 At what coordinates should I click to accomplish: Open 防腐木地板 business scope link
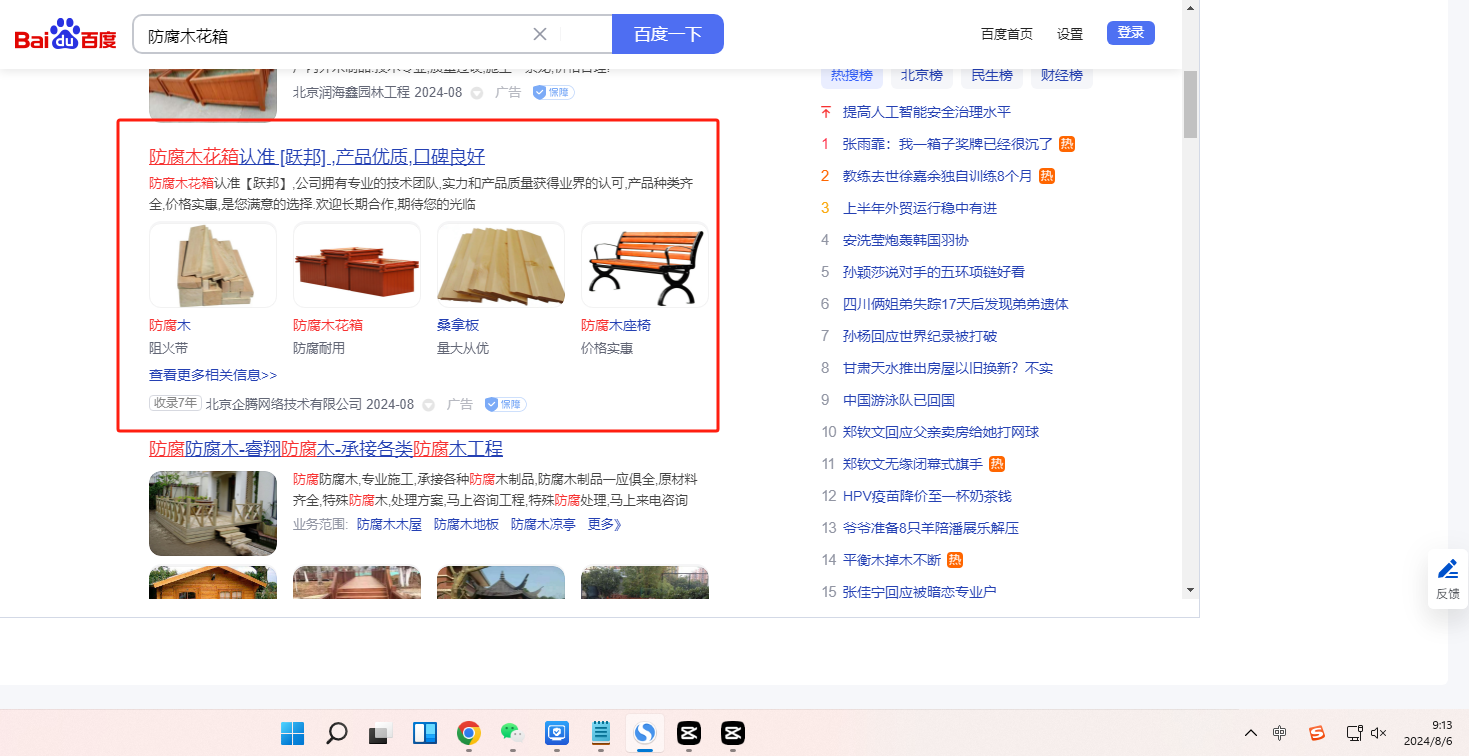(466, 524)
